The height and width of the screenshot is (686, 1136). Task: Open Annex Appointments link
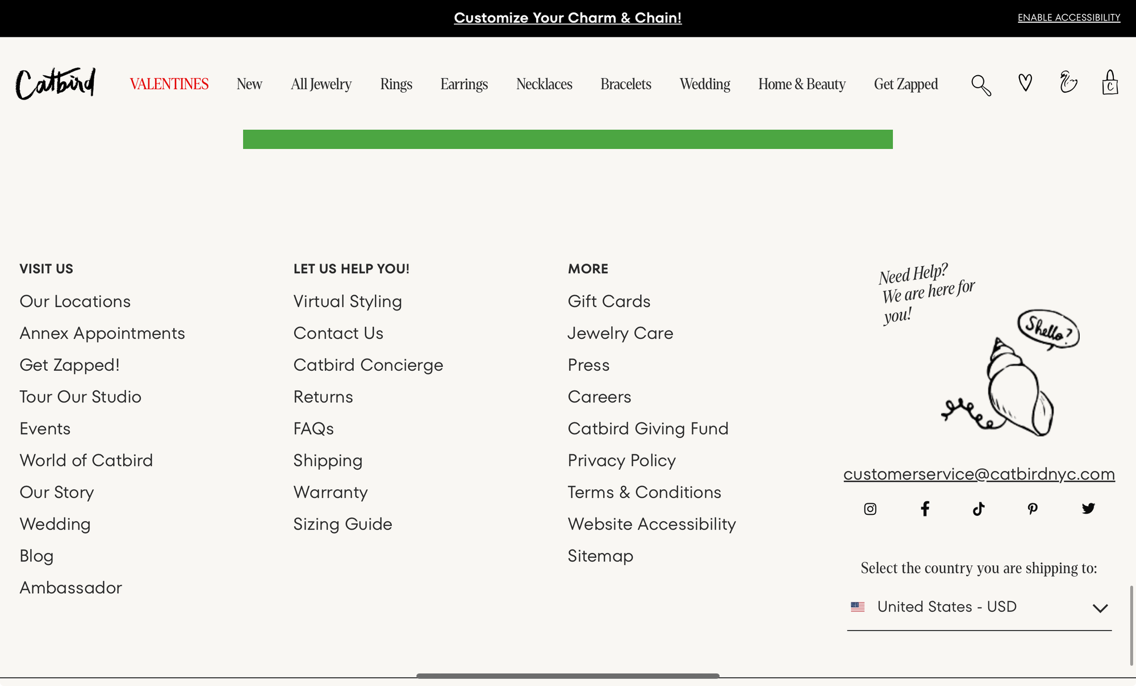point(102,333)
